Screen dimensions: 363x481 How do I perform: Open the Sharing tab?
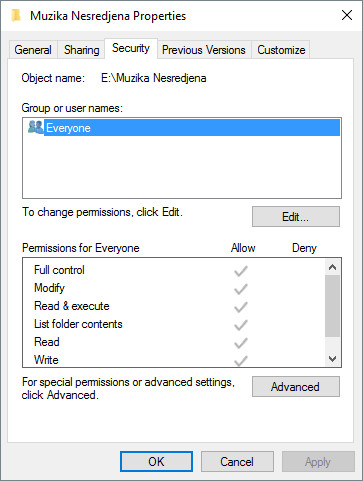82,50
